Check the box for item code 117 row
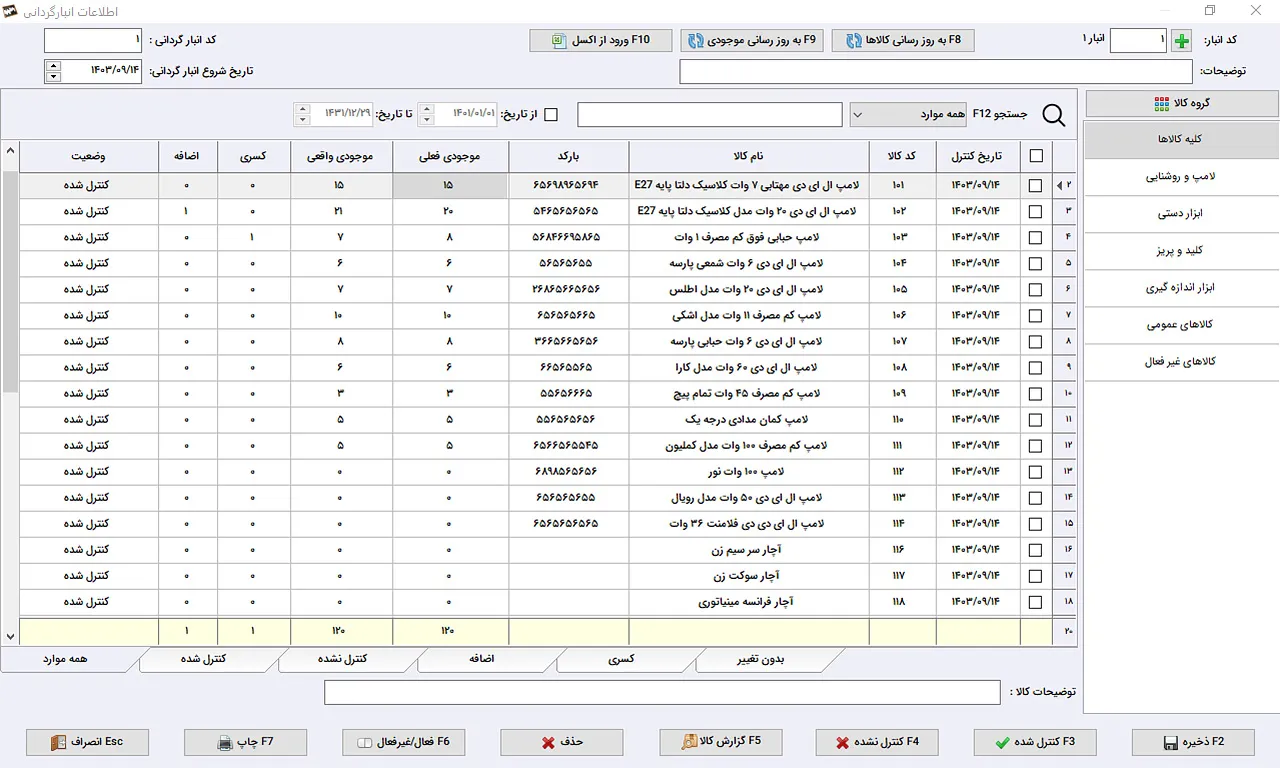1280x768 pixels. (1035, 576)
